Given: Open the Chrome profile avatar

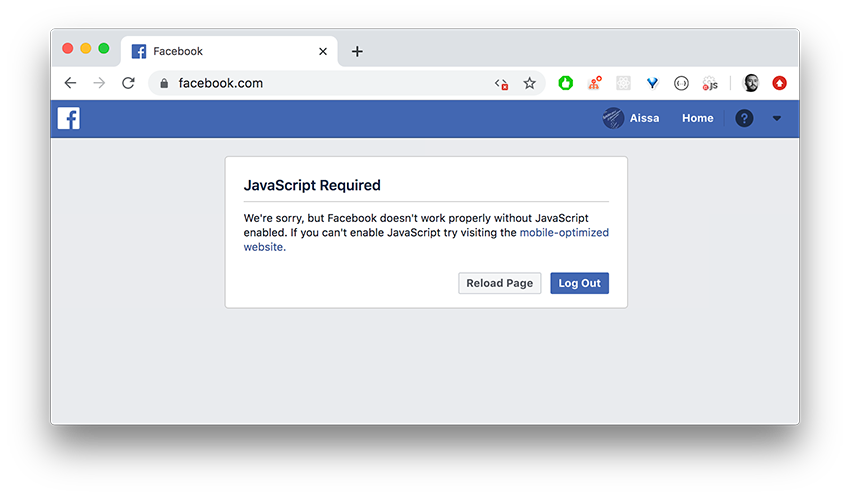Looking at the screenshot, I should tap(751, 83).
